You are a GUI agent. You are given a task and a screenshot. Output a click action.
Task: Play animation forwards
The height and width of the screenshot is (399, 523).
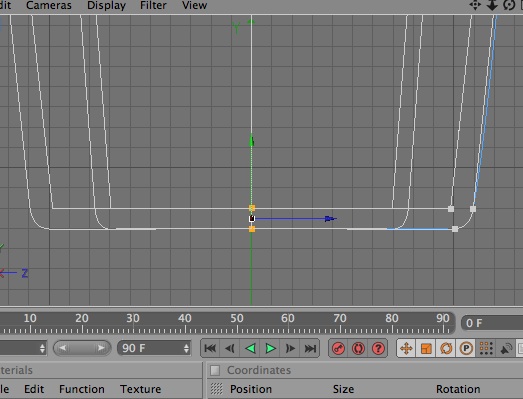(x=270, y=349)
